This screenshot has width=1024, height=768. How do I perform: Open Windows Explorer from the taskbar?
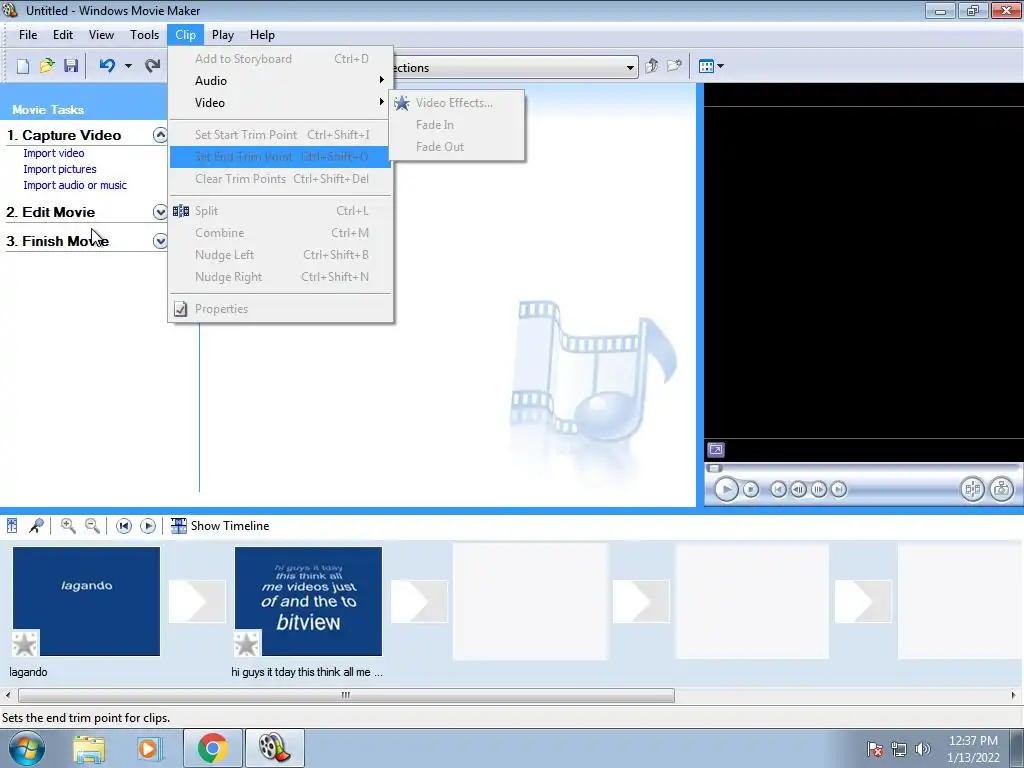(x=89, y=748)
